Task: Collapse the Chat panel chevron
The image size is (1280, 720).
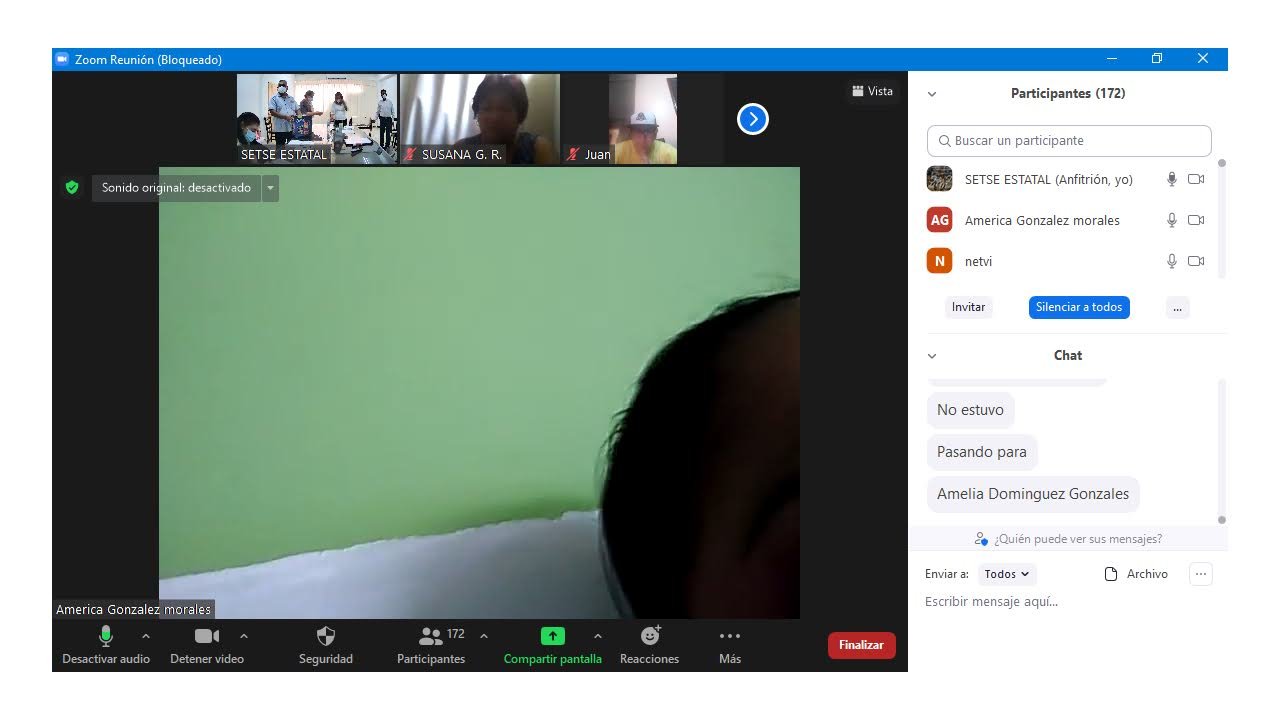Action: pyautogui.click(x=932, y=356)
